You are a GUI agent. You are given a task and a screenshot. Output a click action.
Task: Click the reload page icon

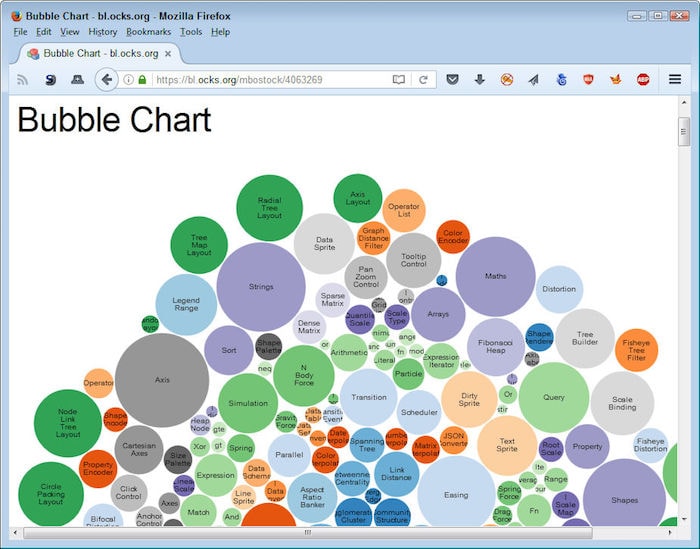[x=423, y=80]
